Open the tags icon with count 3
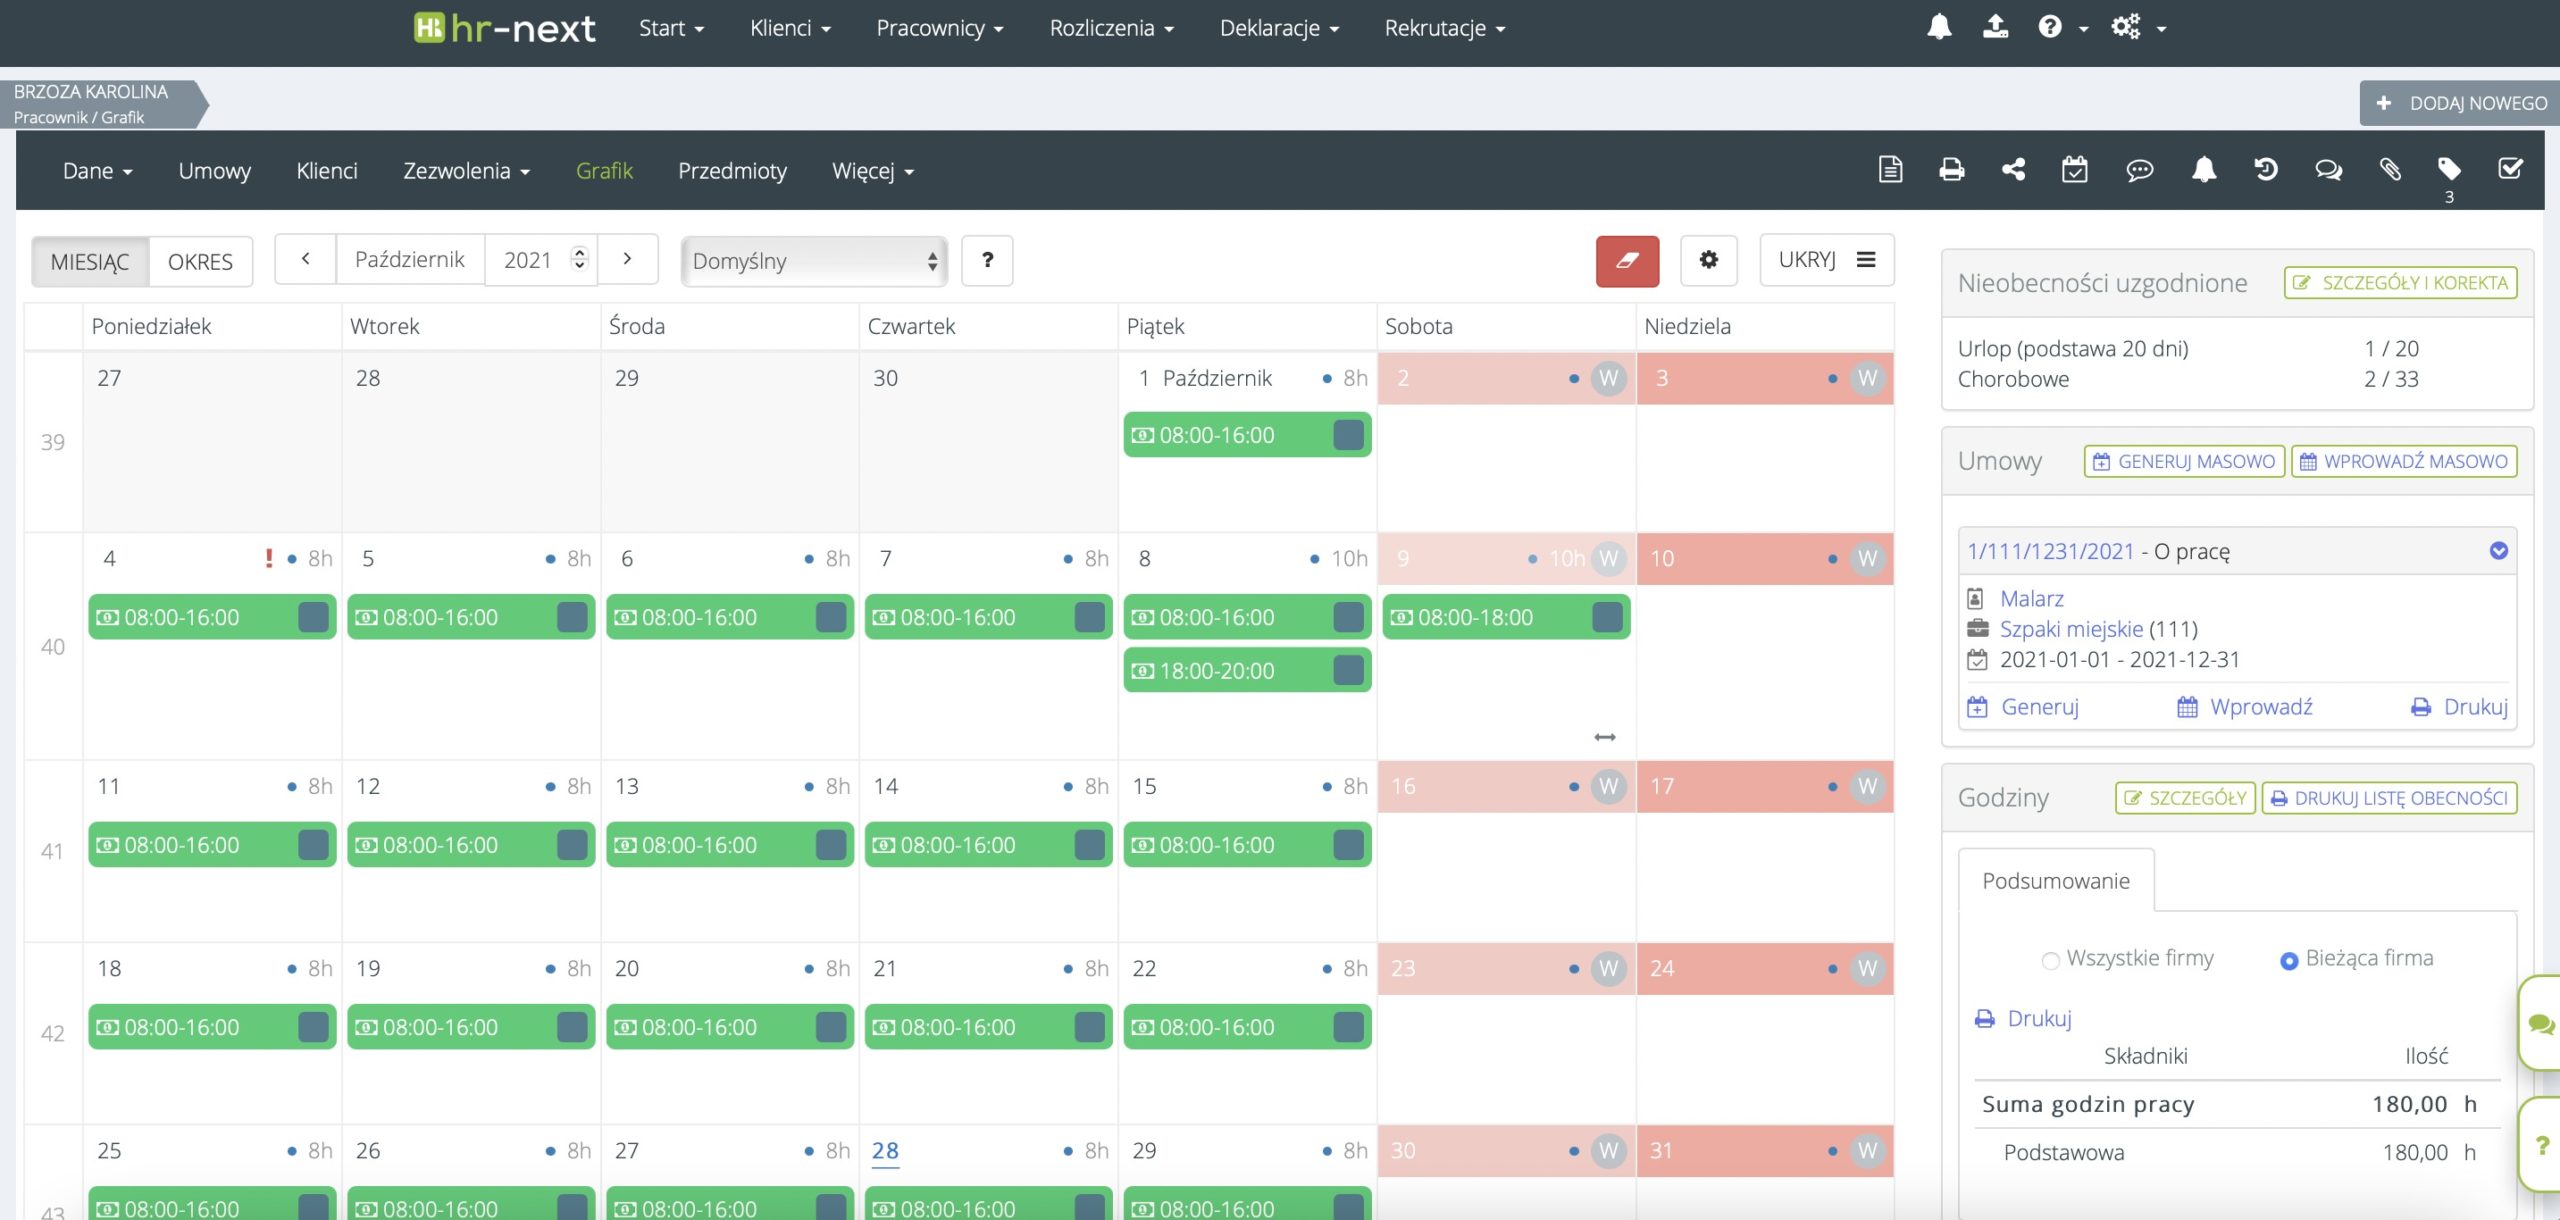The height and width of the screenshot is (1220, 2560). [2449, 170]
